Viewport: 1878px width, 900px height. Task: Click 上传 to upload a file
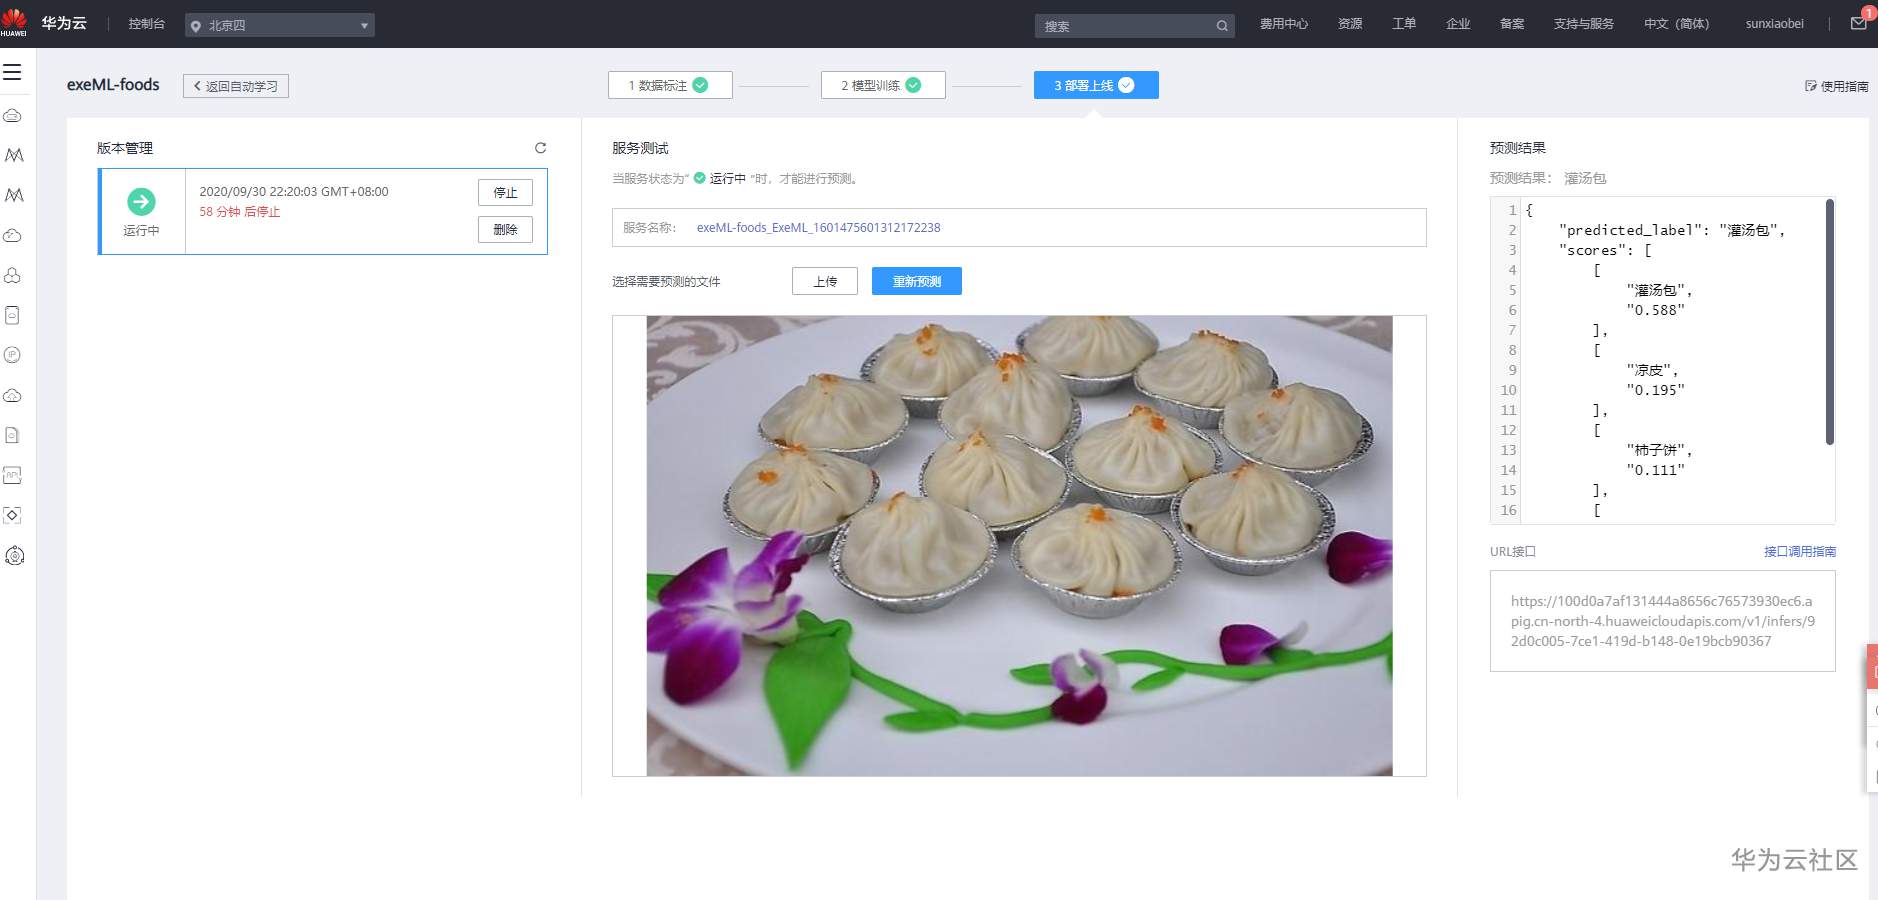(x=825, y=281)
